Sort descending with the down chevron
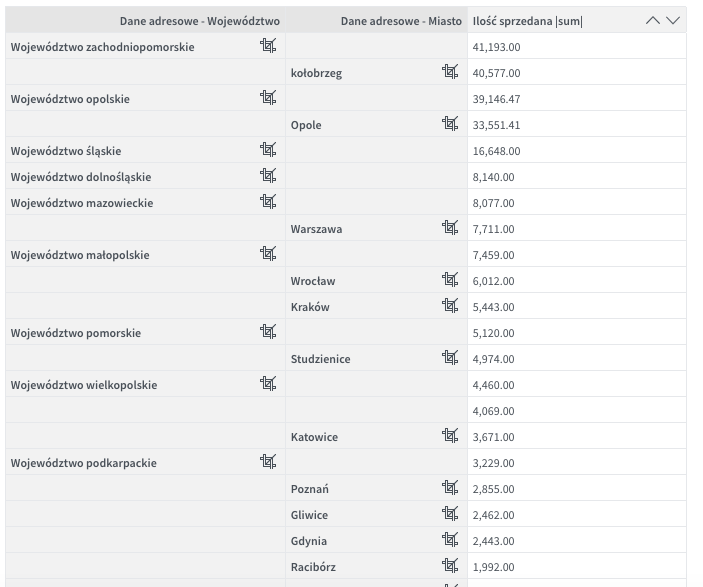The height and width of the screenshot is (587, 703). tap(673, 20)
